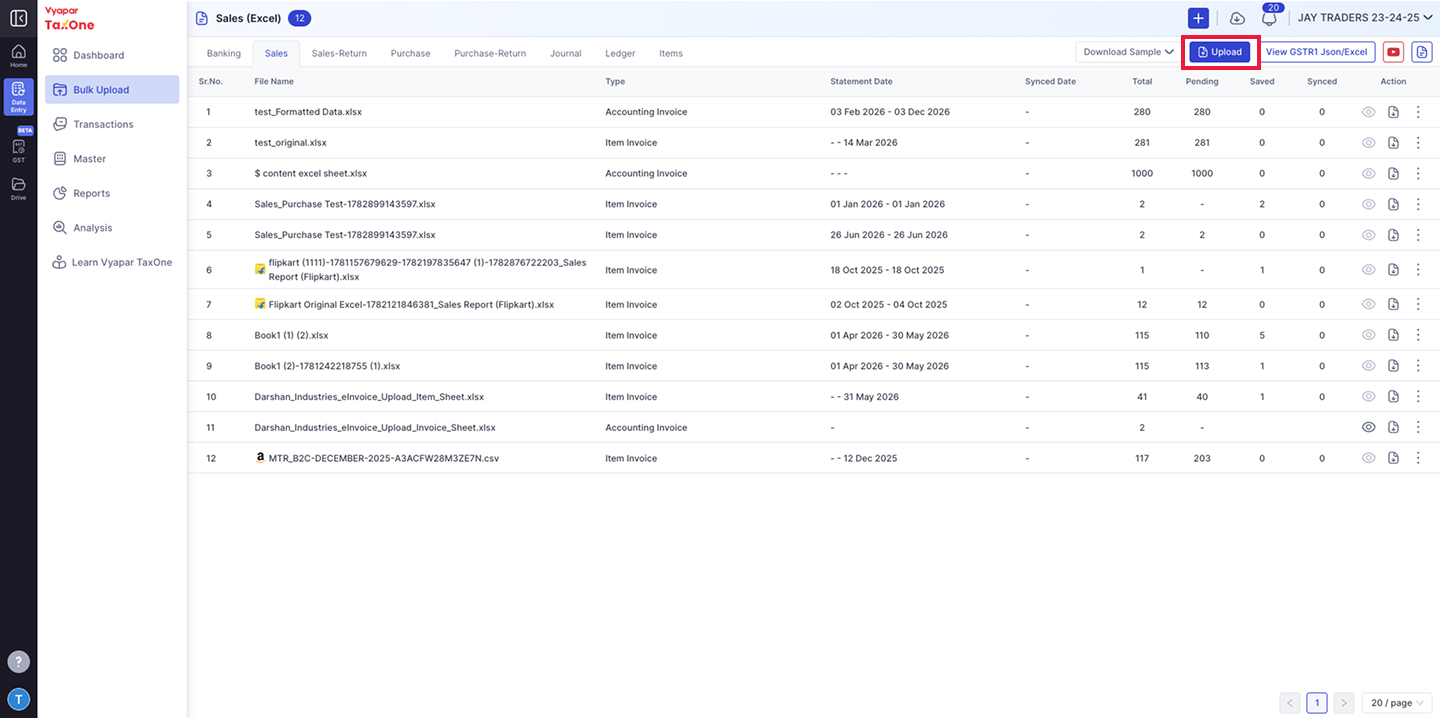View $ content excel sheet.xlsx eye icon
Screen dimensions: 1440x718
(x=1368, y=174)
